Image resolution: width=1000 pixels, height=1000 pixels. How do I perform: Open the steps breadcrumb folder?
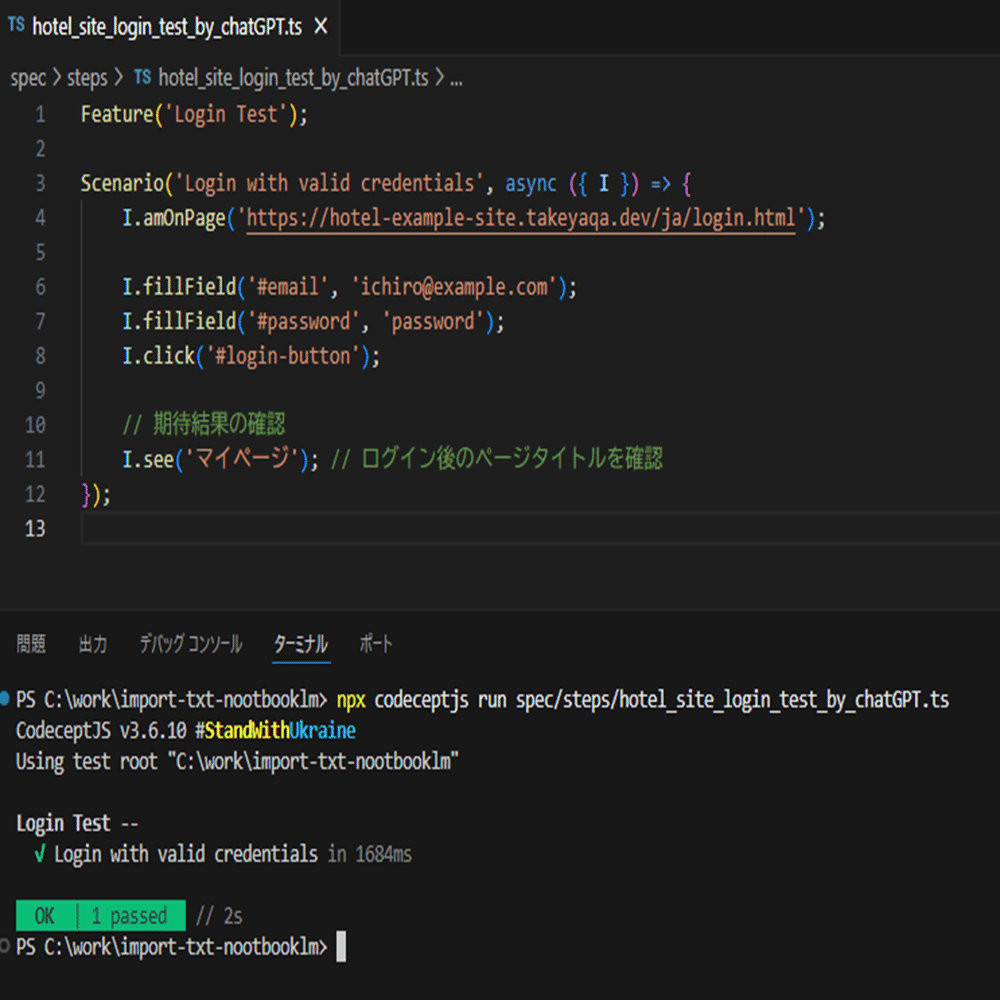point(87,78)
